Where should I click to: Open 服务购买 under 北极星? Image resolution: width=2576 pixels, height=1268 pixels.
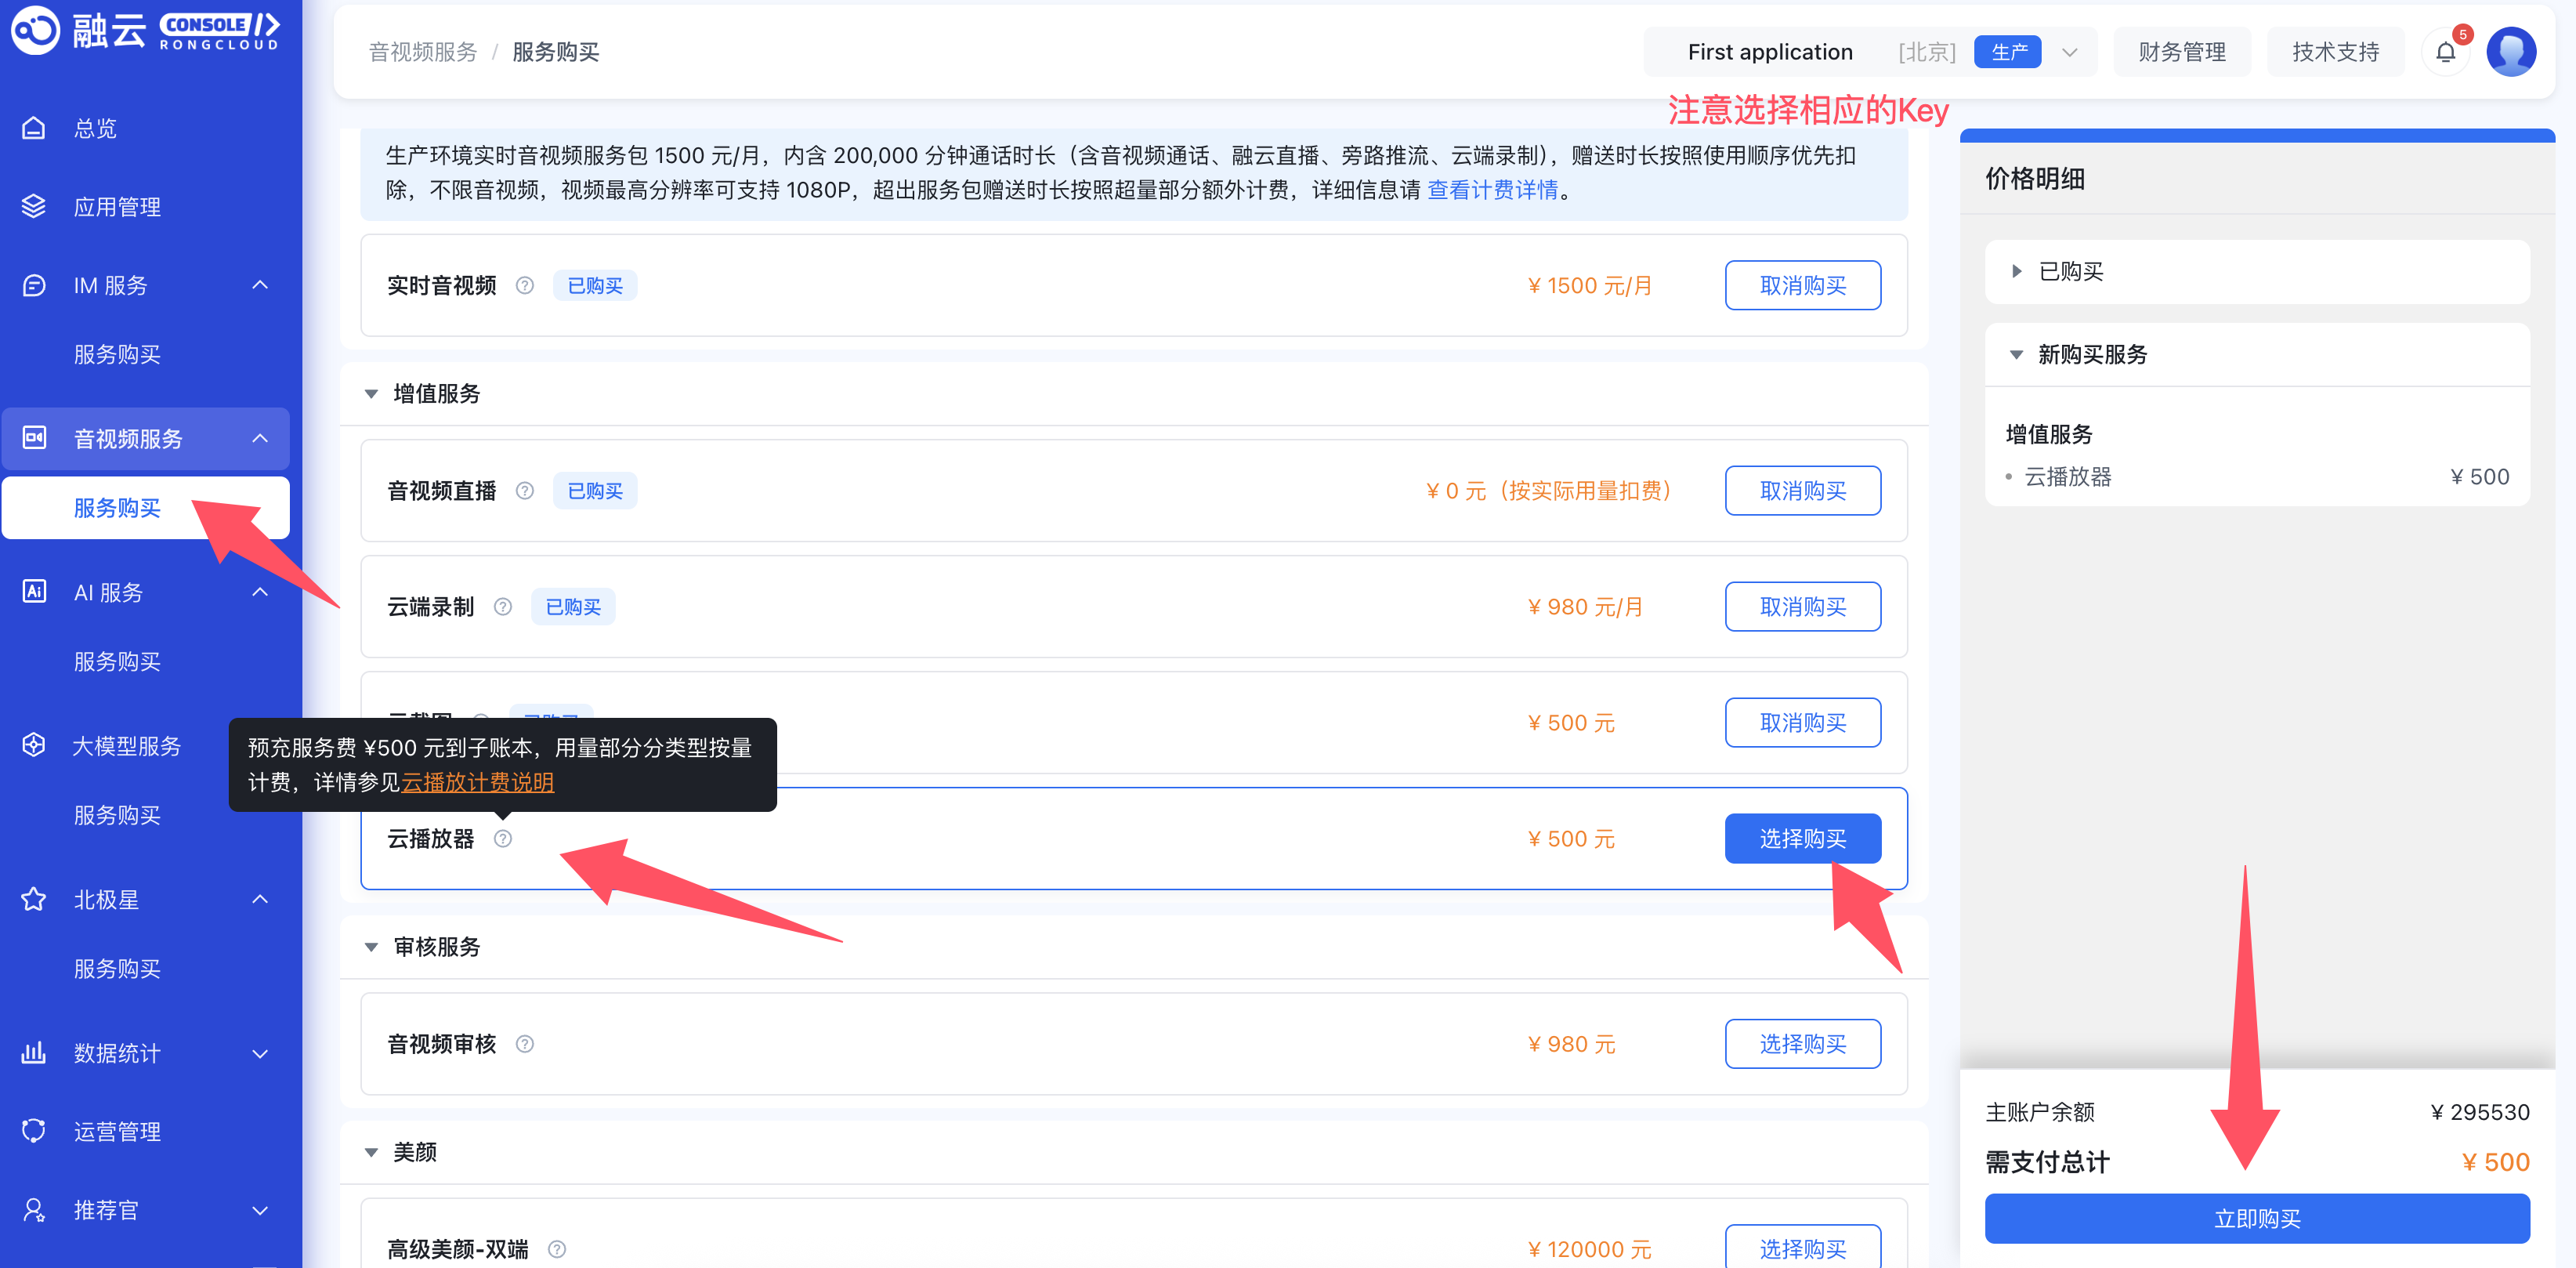pos(117,968)
